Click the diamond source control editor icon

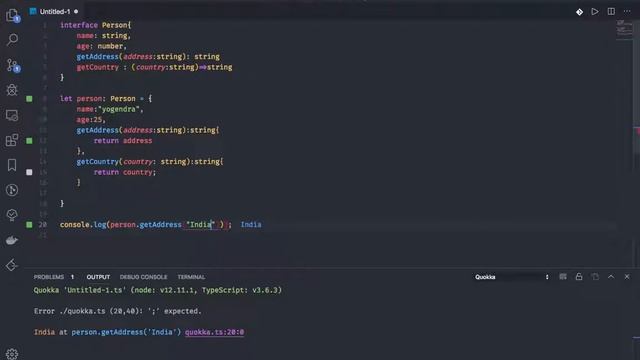click(579, 12)
